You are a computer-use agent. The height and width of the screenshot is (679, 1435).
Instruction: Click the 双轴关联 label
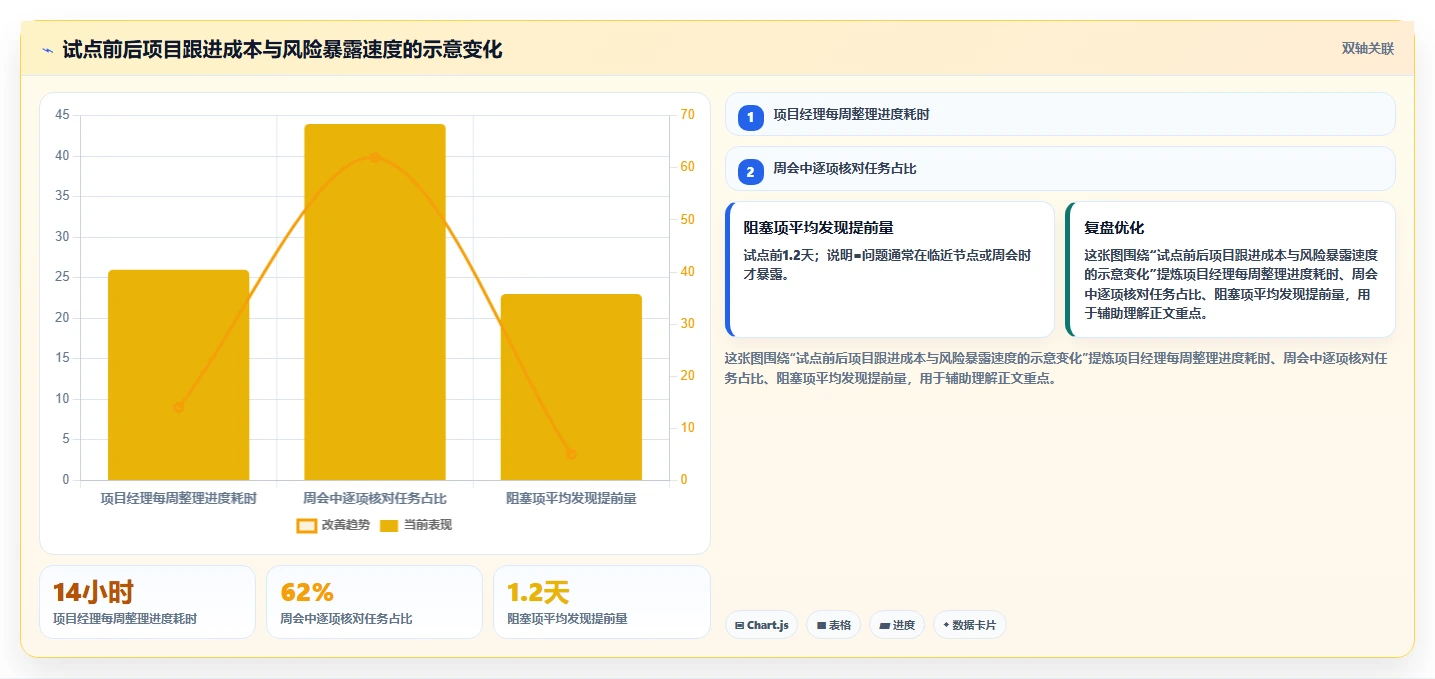(x=1368, y=49)
